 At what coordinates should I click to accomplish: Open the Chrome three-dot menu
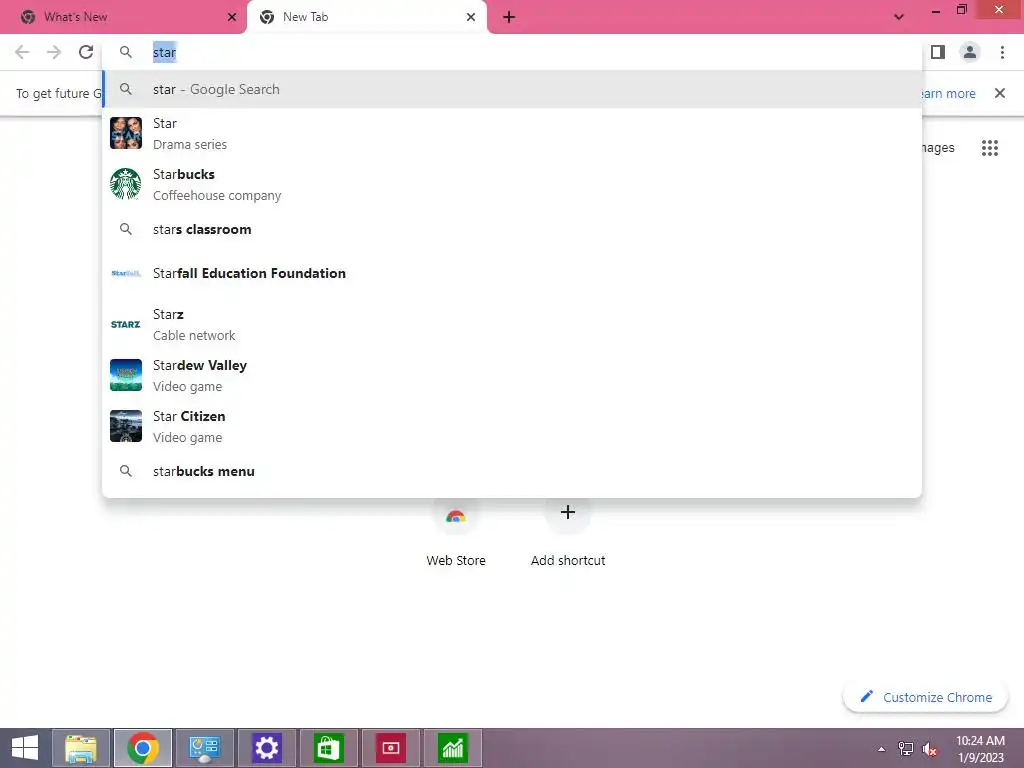point(1002,52)
